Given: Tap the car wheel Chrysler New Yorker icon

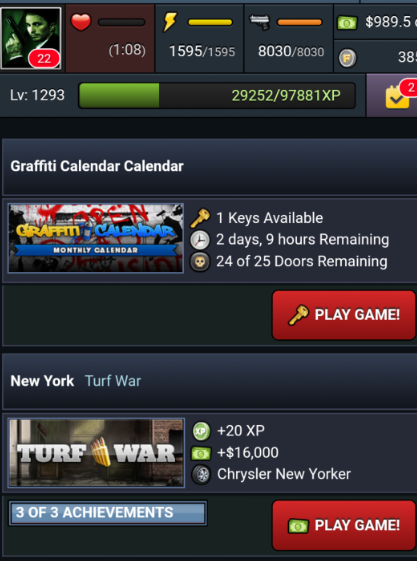Looking at the screenshot, I should (201, 474).
